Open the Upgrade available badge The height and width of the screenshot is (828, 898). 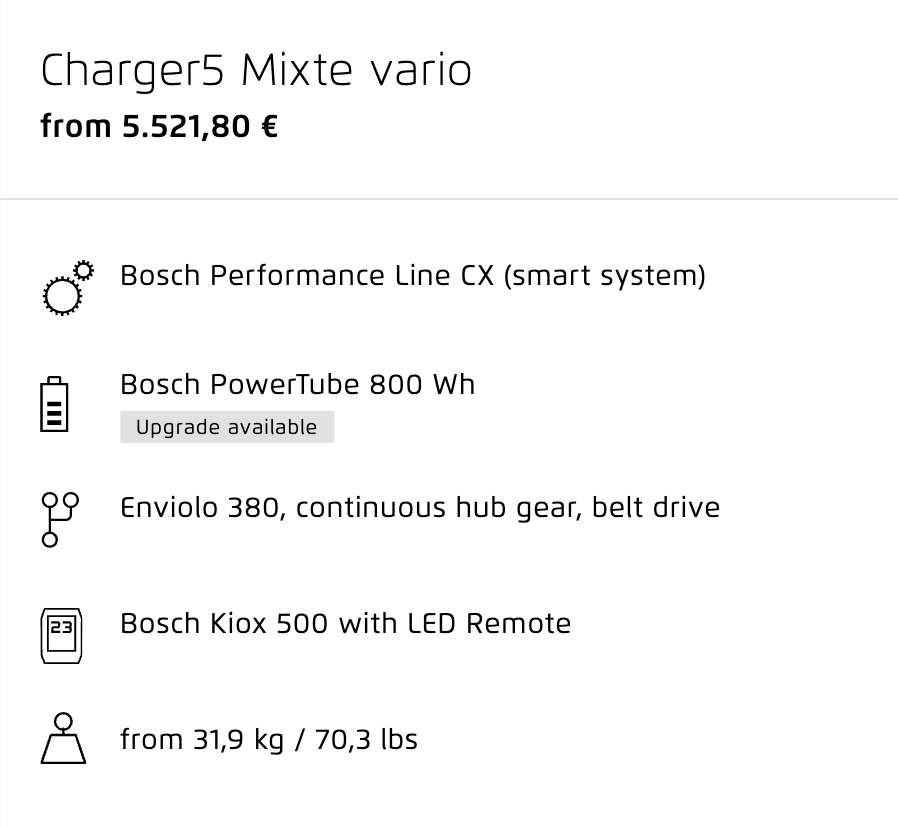click(x=227, y=427)
